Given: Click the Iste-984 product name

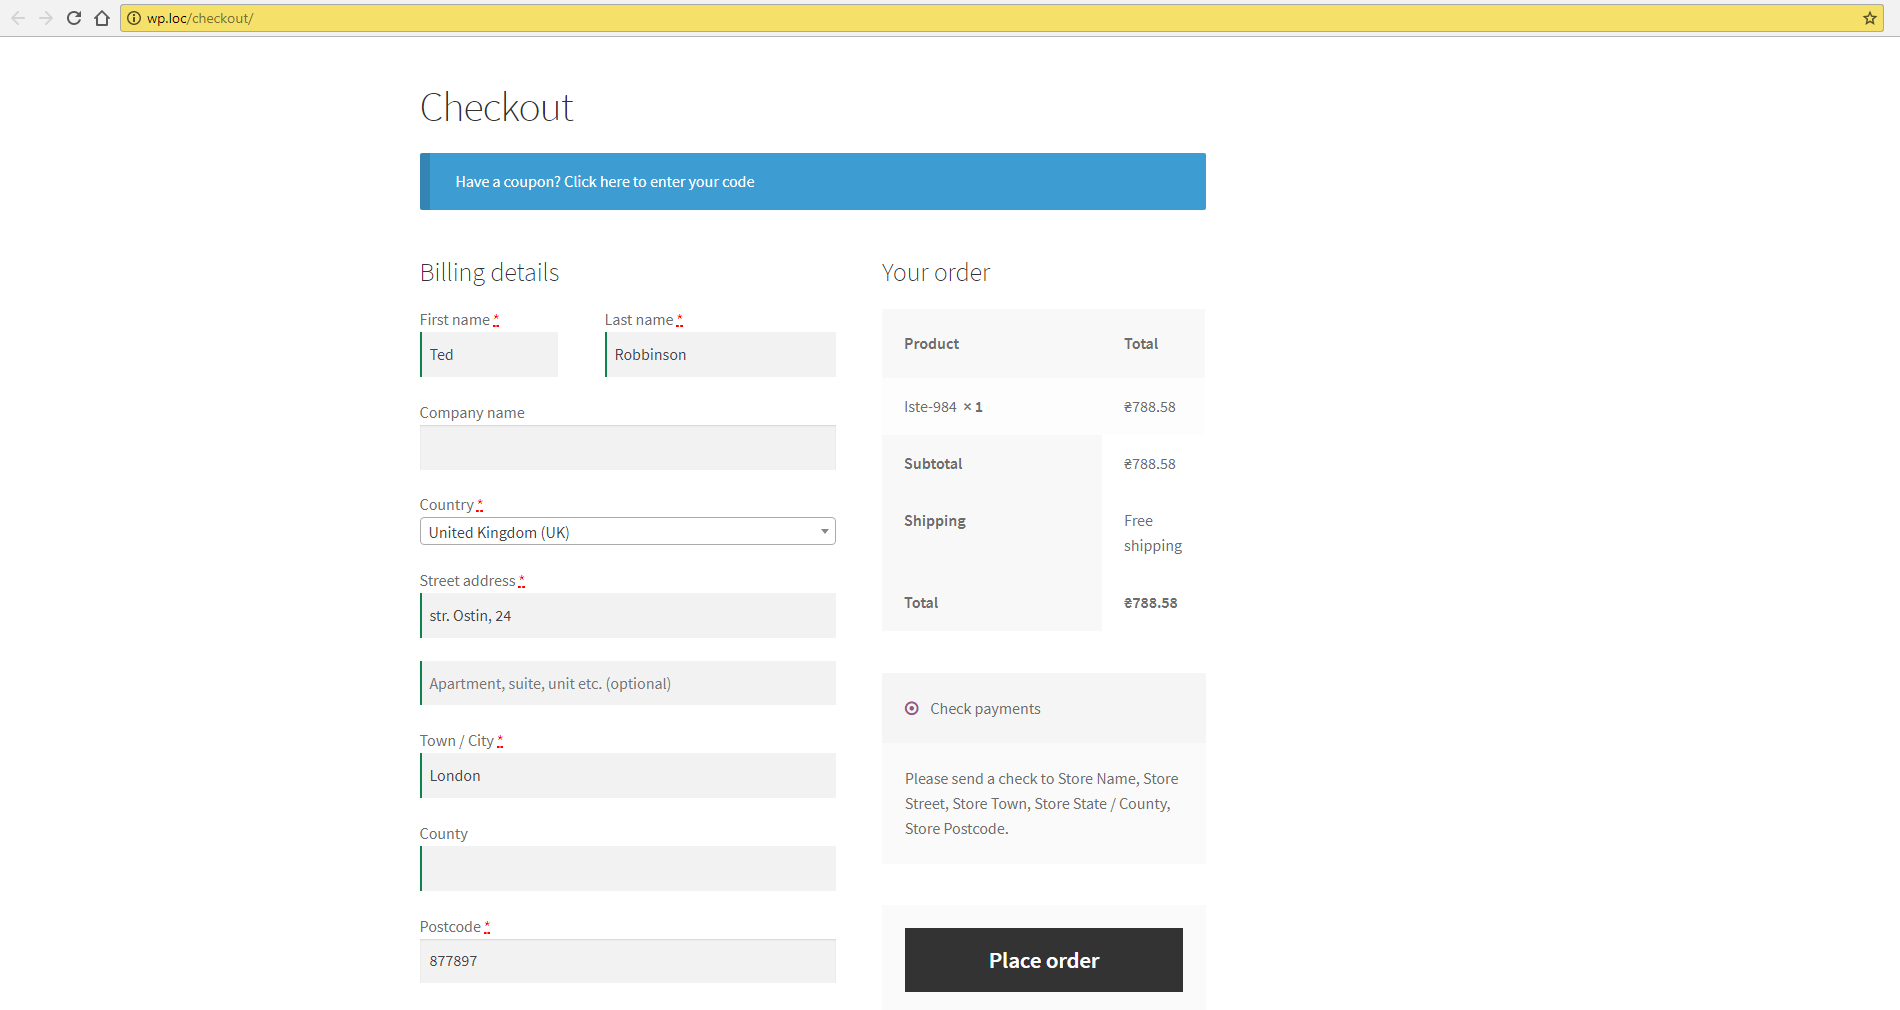Looking at the screenshot, I should (930, 407).
